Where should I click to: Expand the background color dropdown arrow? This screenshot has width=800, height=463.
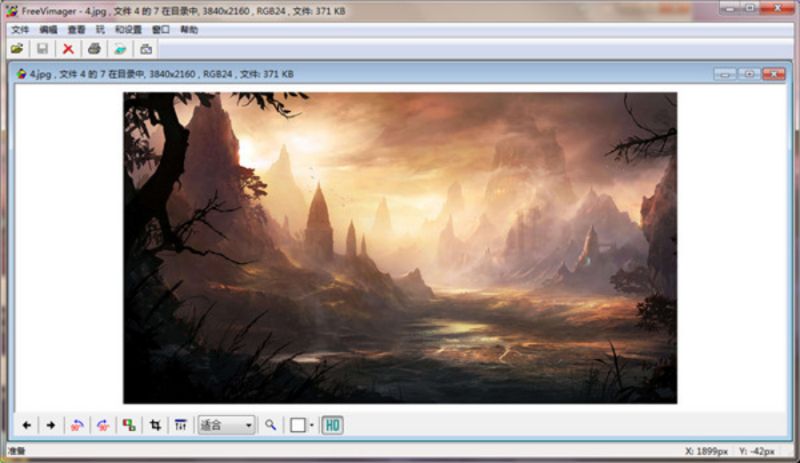312,425
